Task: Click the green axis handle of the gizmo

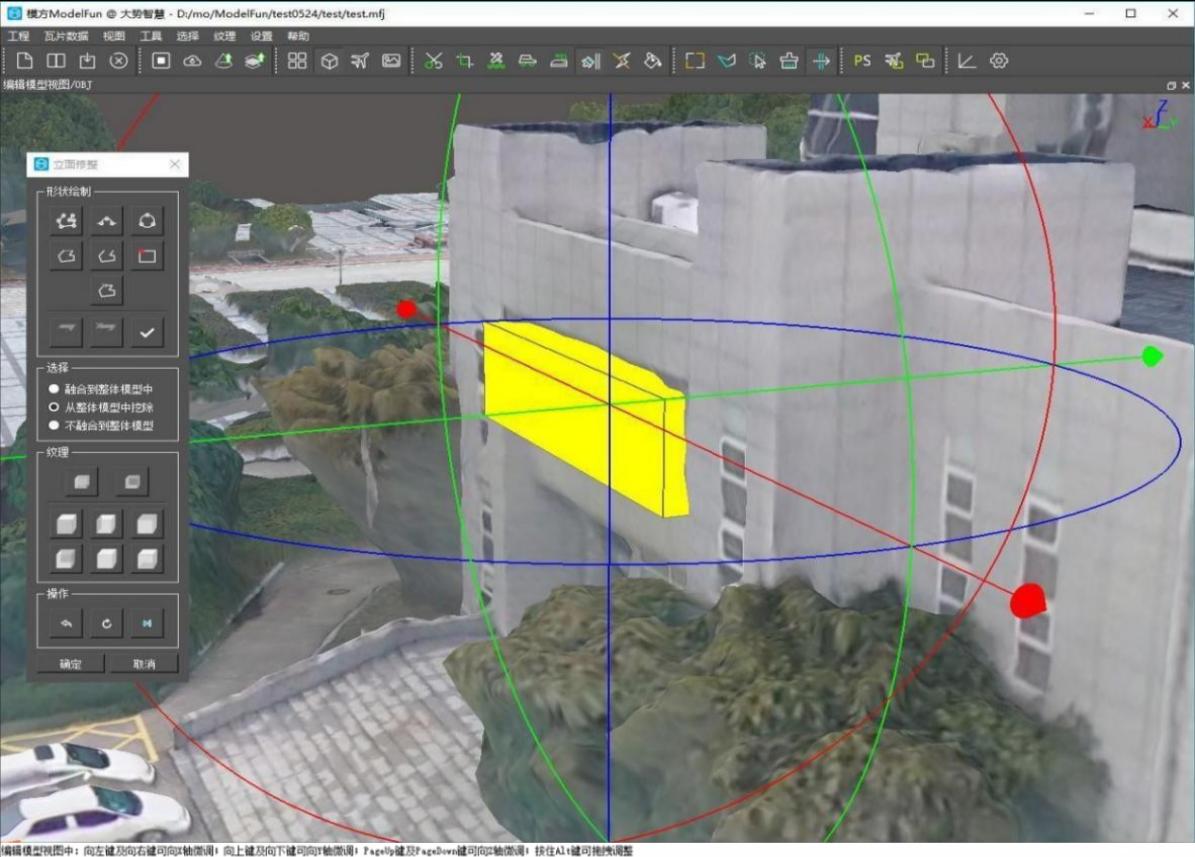Action: (1152, 356)
